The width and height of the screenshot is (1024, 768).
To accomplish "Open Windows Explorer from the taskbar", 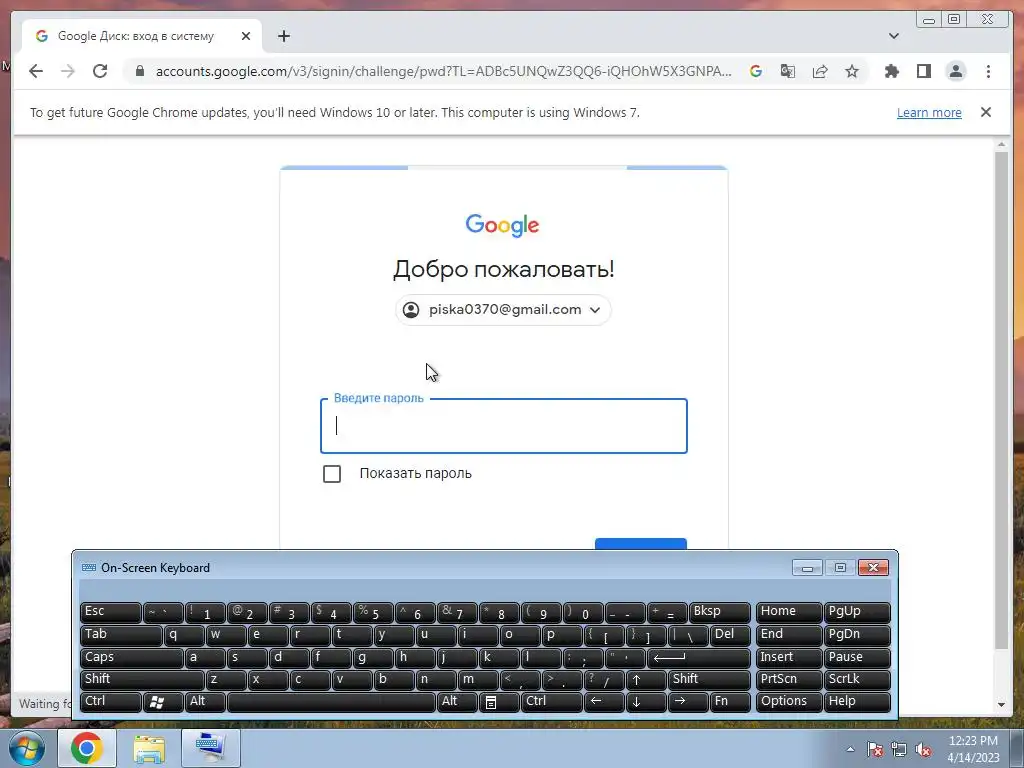I will (149, 748).
